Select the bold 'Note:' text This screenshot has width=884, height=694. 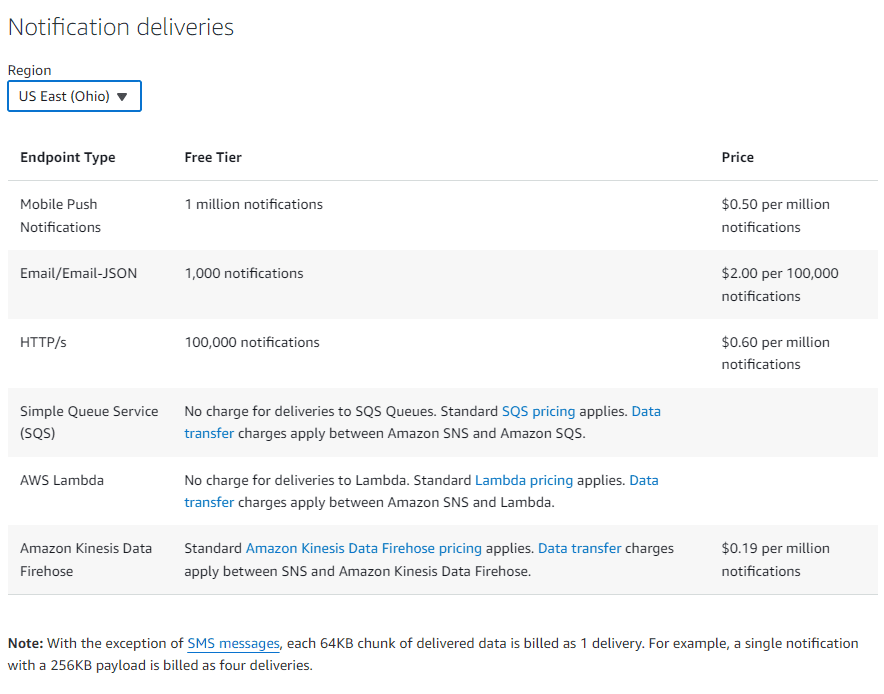pyautogui.click(x=25, y=643)
